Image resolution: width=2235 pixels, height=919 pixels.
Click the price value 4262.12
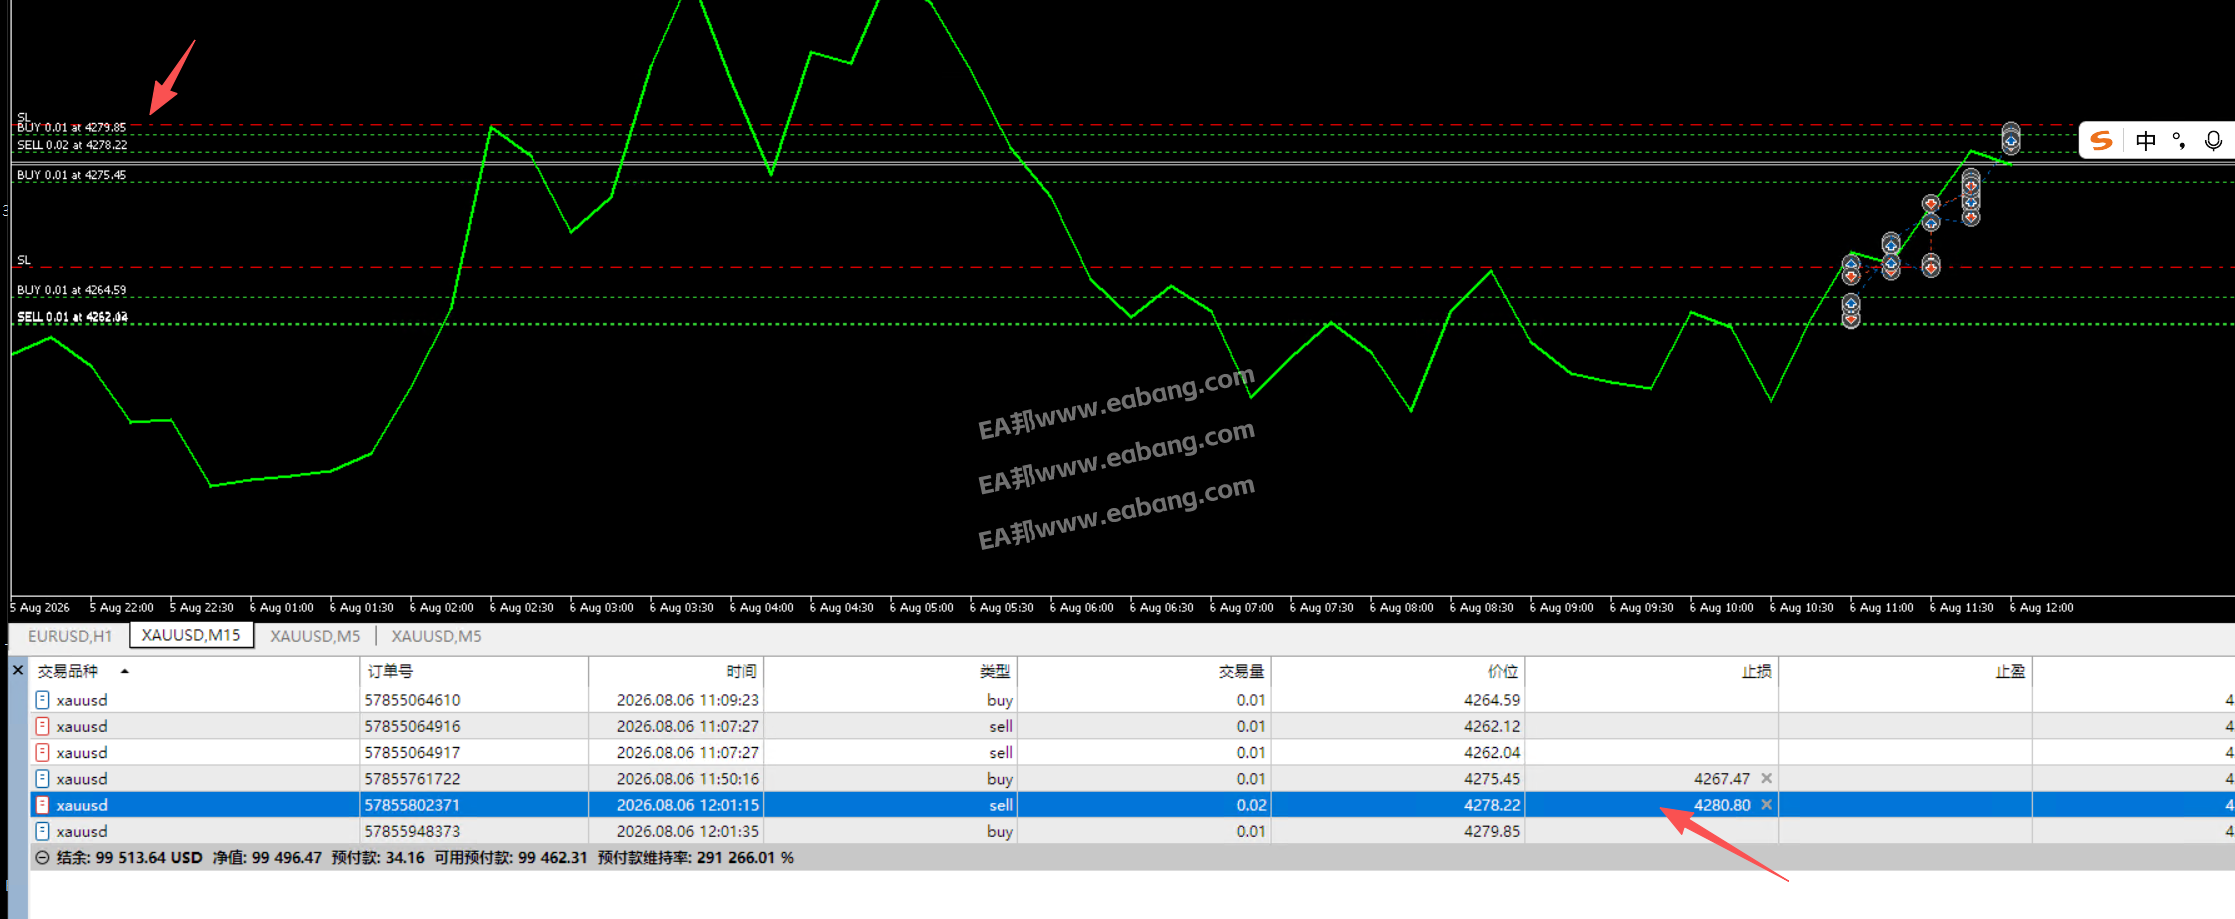coord(1491,726)
